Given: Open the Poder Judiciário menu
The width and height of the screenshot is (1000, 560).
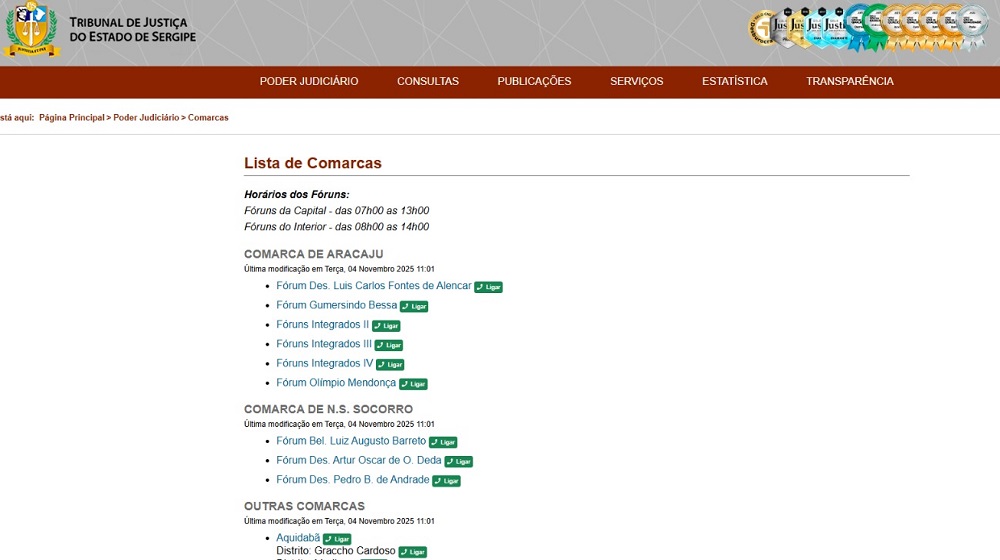Looking at the screenshot, I should pyautogui.click(x=308, y=82).
